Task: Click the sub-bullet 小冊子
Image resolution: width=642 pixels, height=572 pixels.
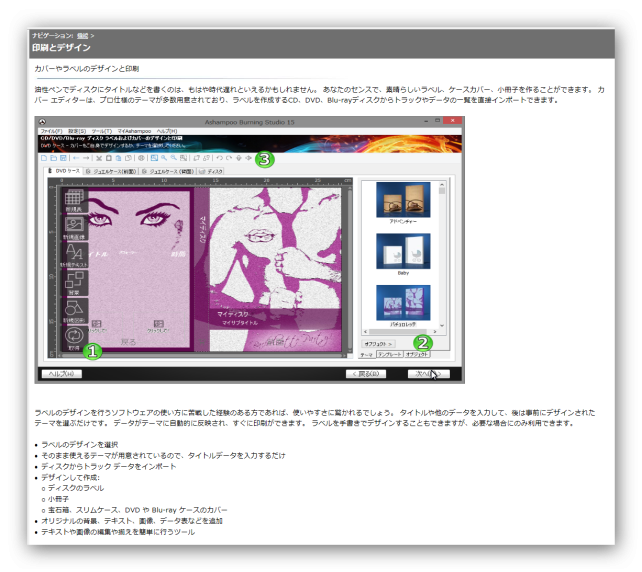Action: (59, 499)
